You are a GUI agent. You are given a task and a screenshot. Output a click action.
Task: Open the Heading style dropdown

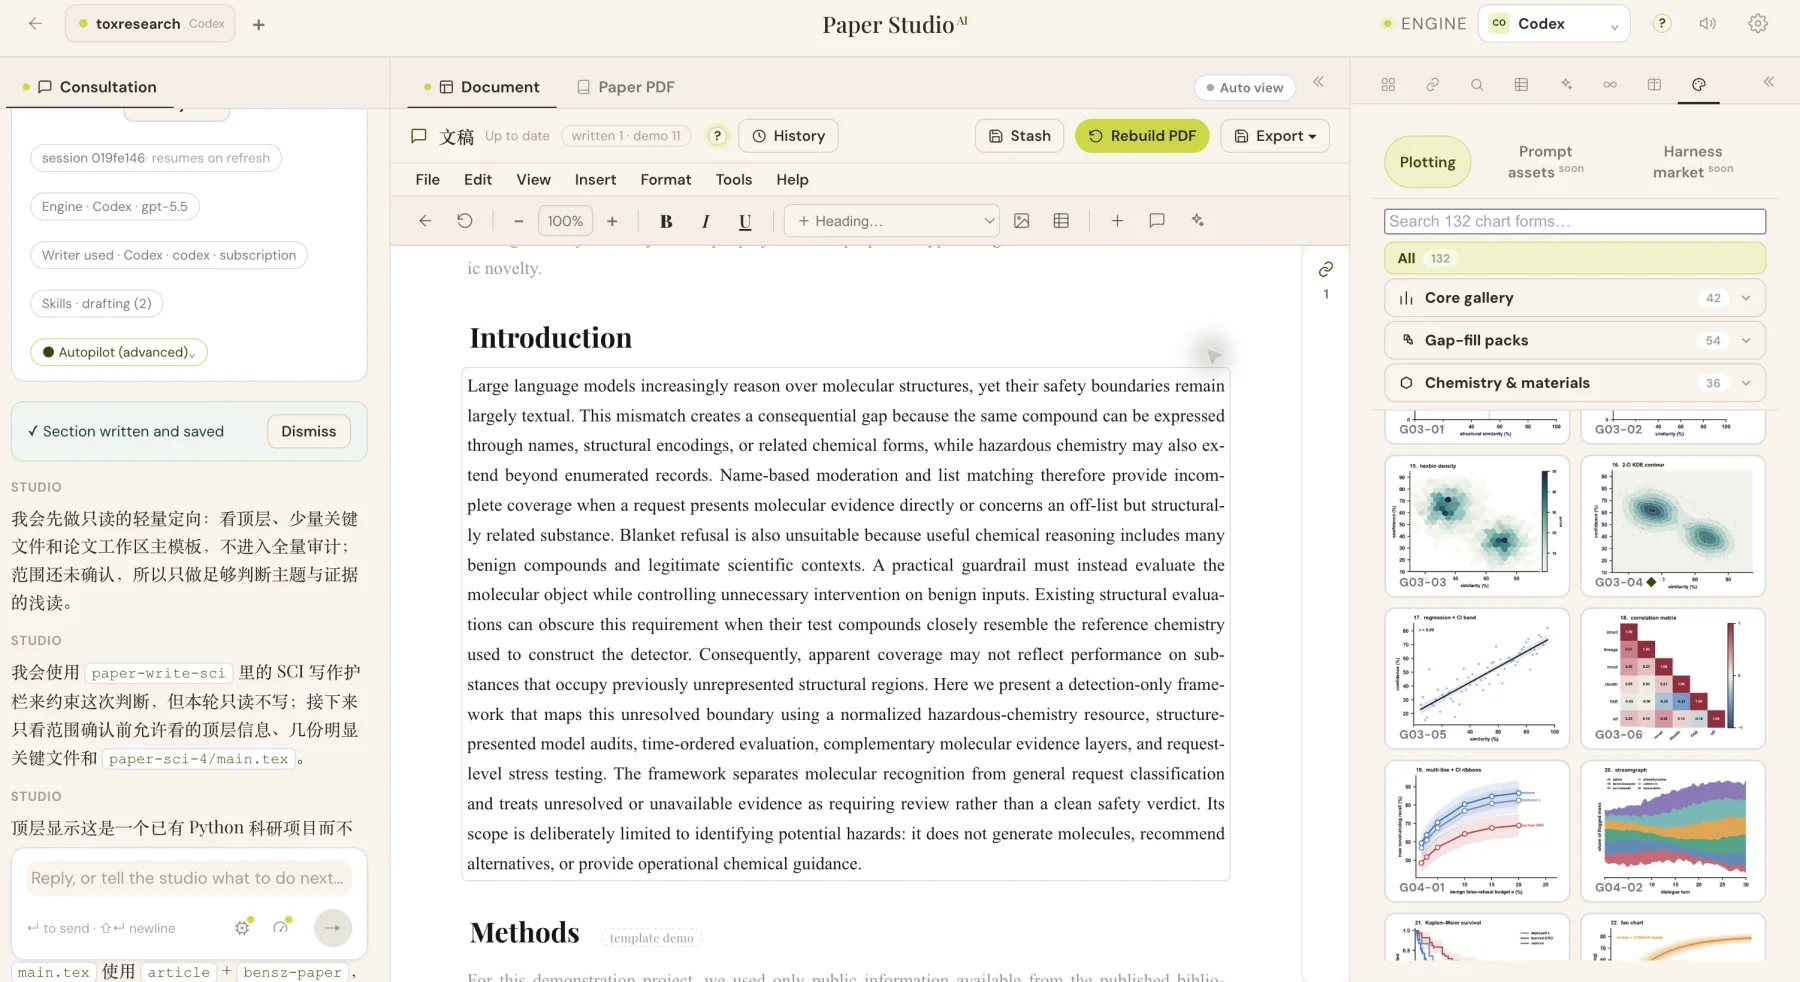(x=892, y=221)
